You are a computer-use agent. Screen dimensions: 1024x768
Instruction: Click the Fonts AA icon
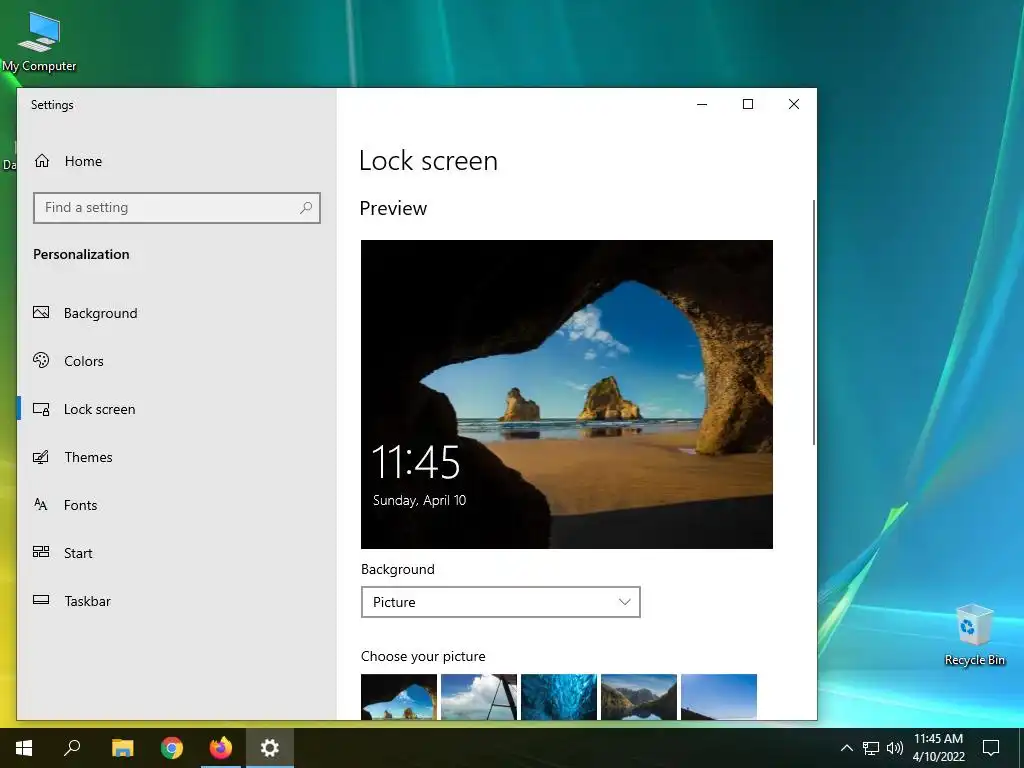click(40, 504)
